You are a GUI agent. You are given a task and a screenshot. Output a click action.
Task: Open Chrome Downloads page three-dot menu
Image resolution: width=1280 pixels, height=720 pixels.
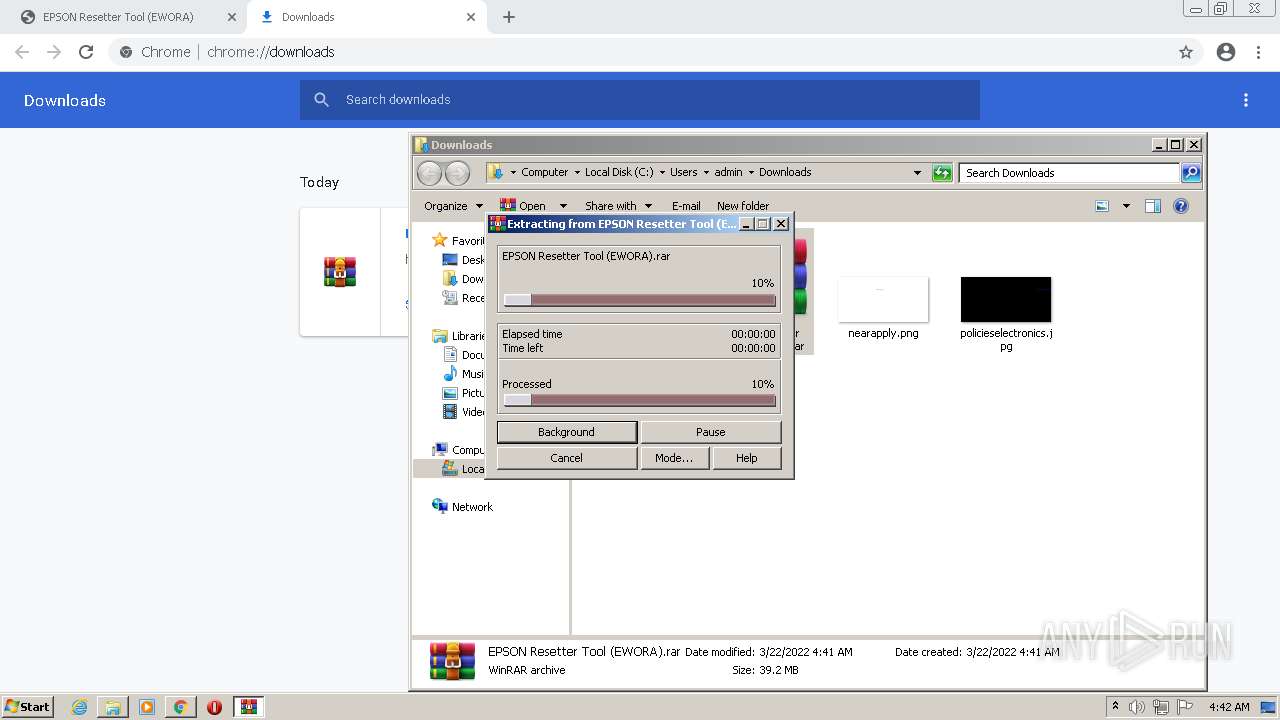pos(1246,100)
